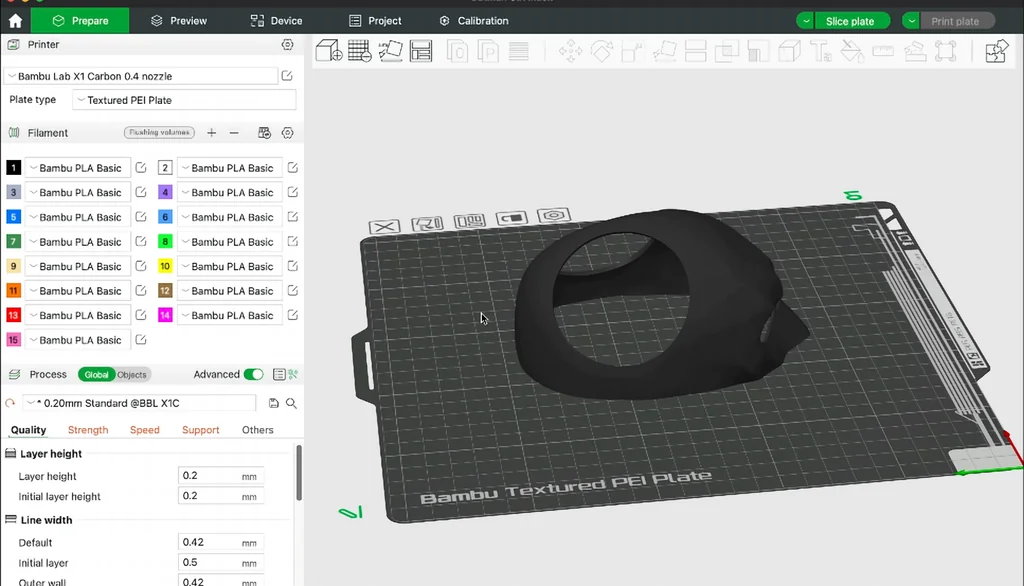Open the Printer section settings gear

pyautogui.click(x=287, y=44)
